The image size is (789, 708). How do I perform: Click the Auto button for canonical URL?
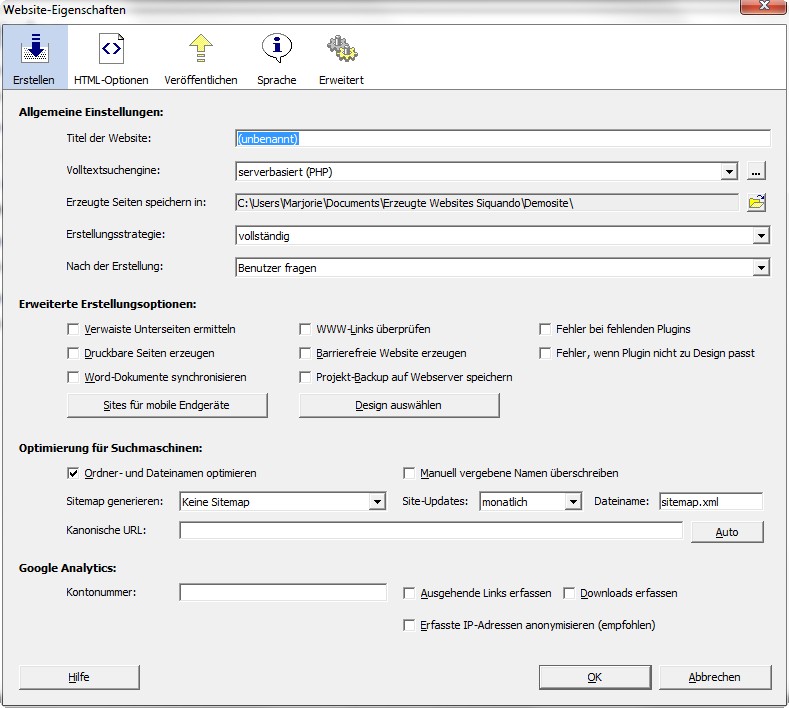(727, 532)
